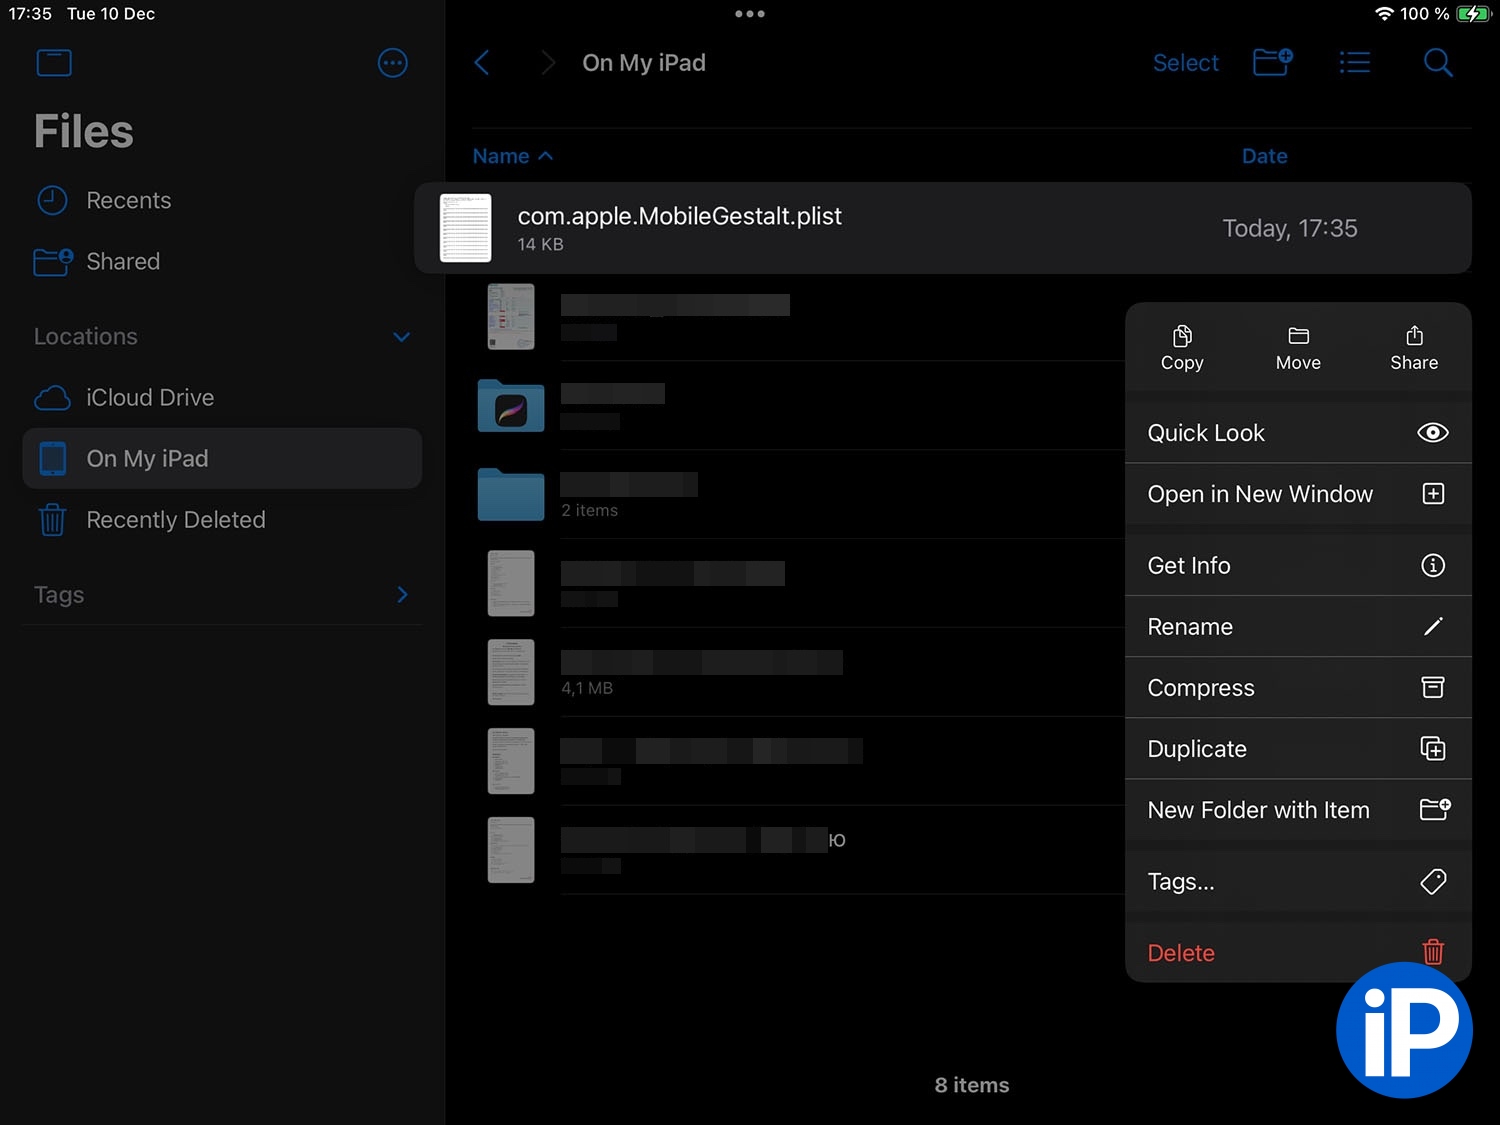The height and width of the screenshot is (1125, 1500).
Task: Select Rename menu entry
Action: (x=1298, y=627)
